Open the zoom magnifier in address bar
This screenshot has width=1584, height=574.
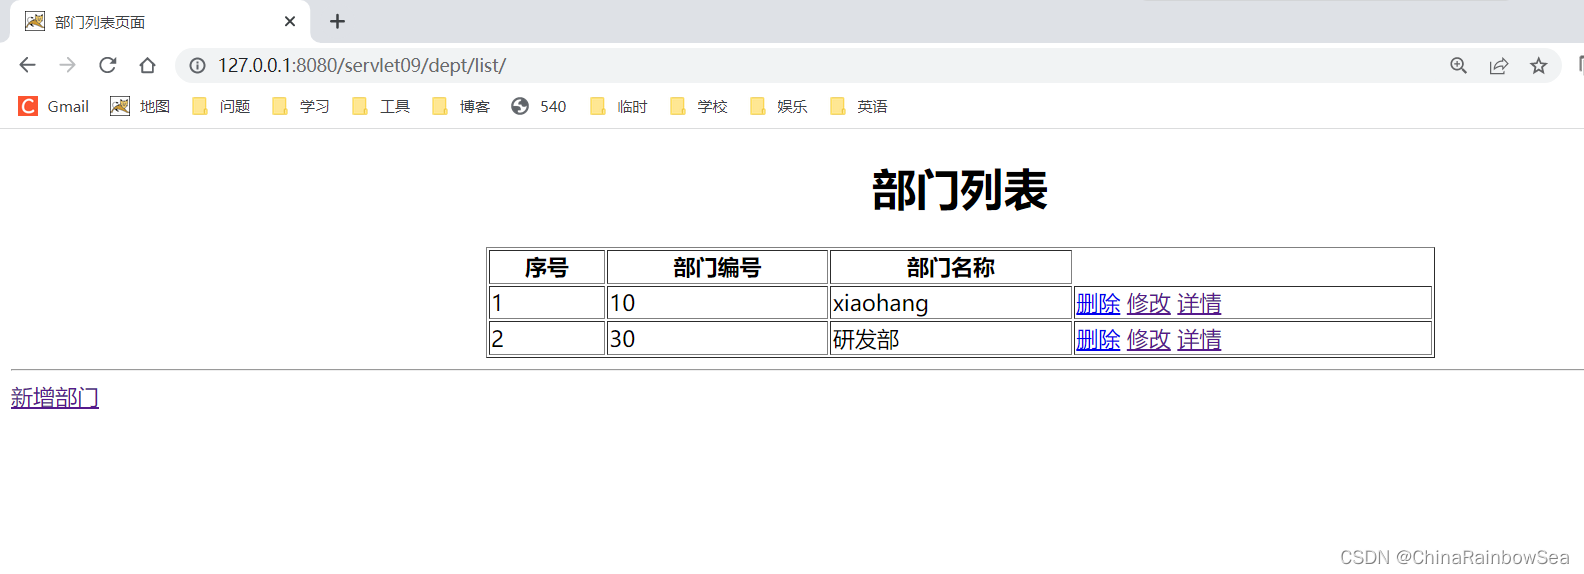[1458, 65]
